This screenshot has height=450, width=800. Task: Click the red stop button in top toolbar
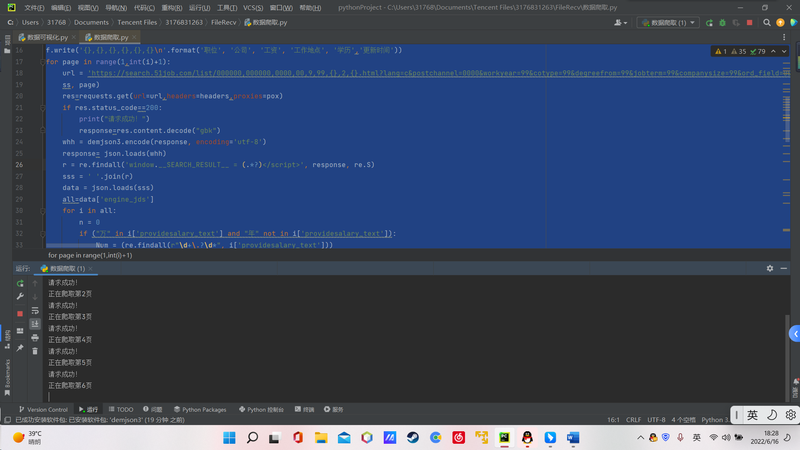pos(749,22)
